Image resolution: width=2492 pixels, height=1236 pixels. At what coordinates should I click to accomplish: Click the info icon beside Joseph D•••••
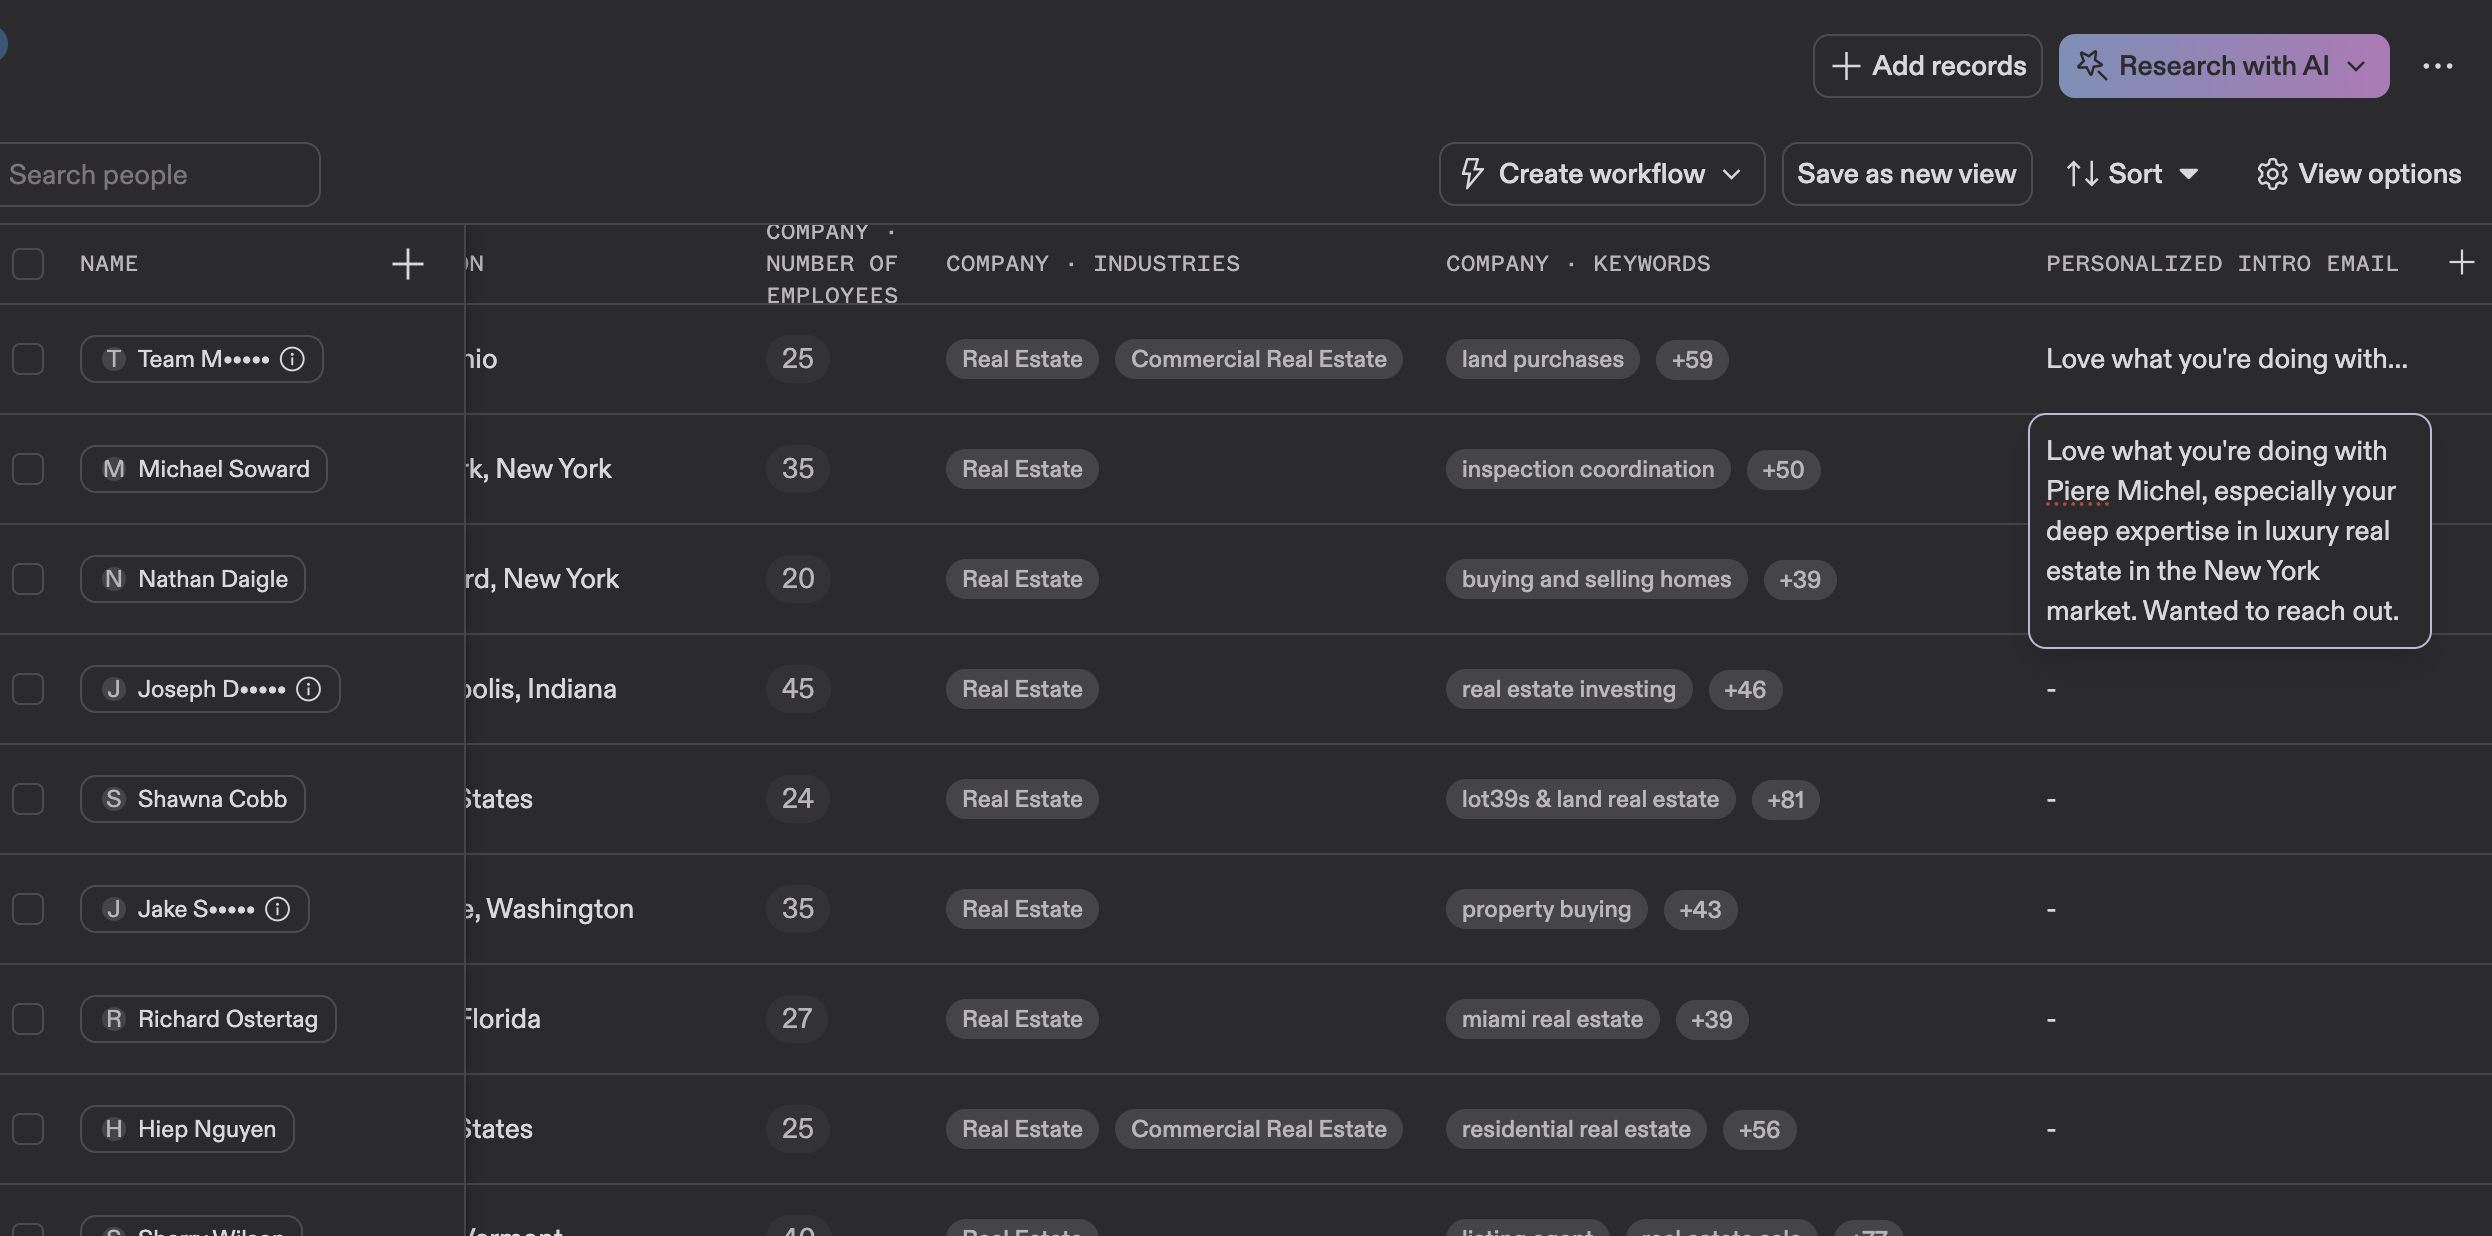[x=309, y=689]
